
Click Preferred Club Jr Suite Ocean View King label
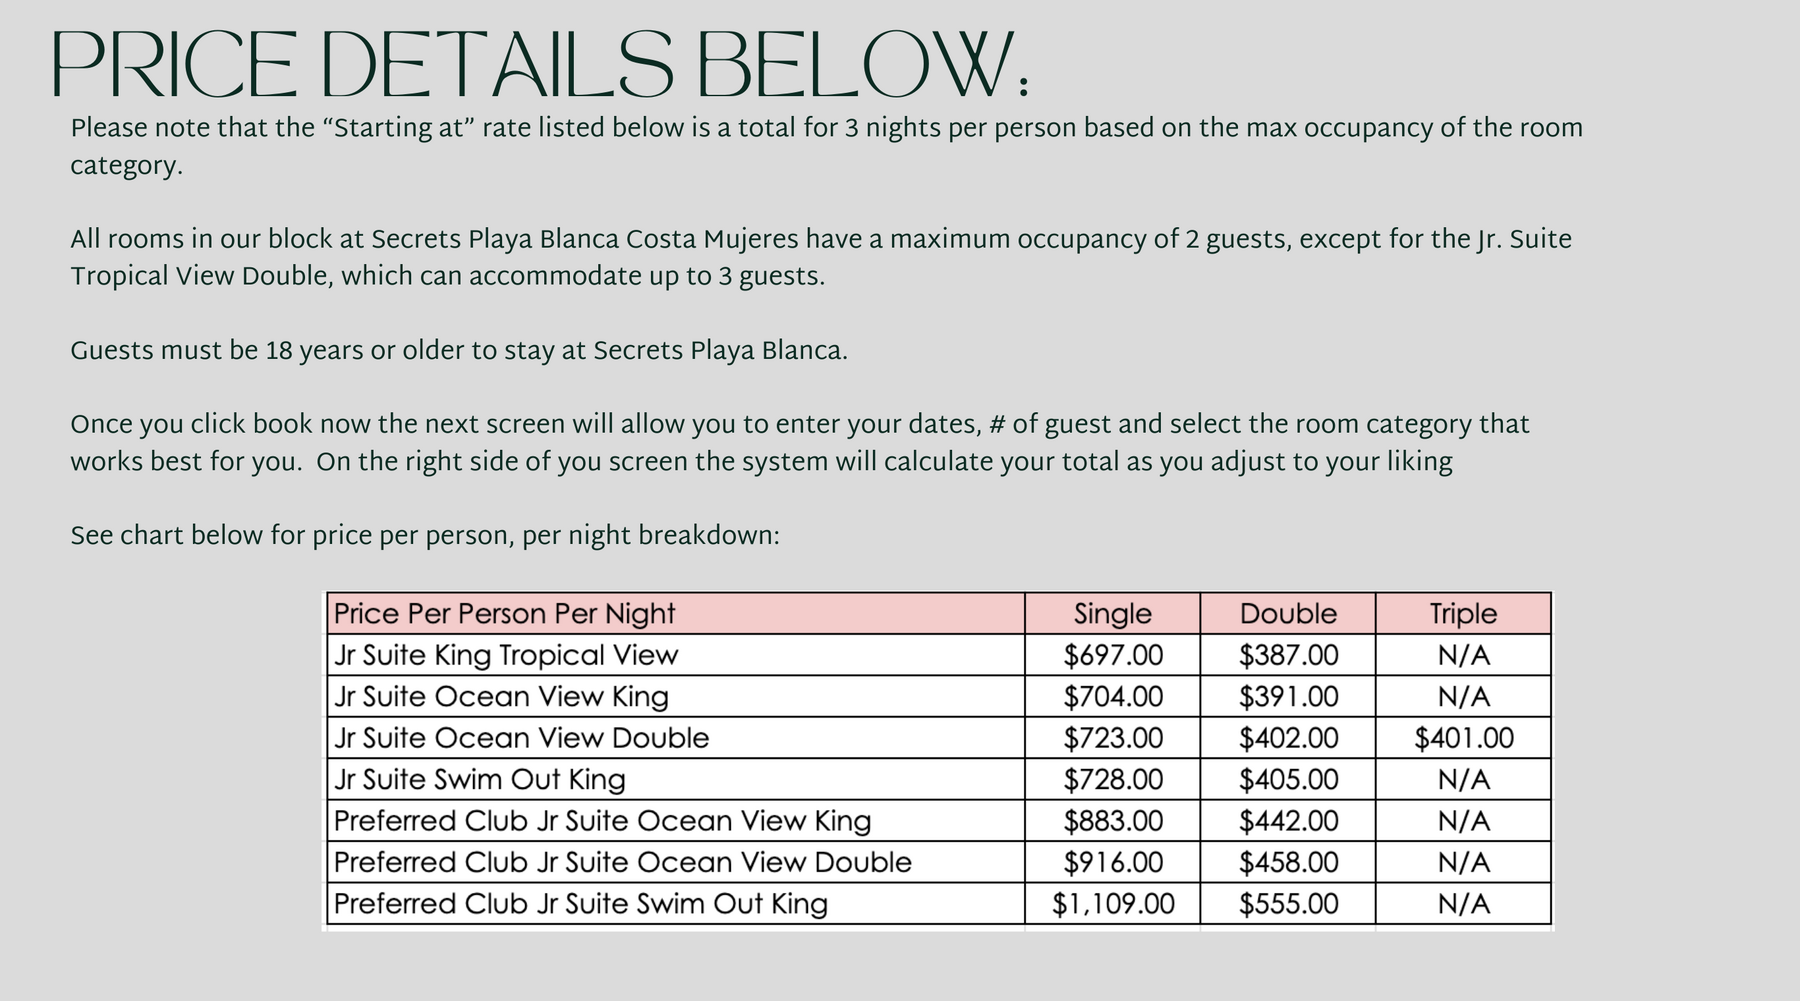(602, 821)
